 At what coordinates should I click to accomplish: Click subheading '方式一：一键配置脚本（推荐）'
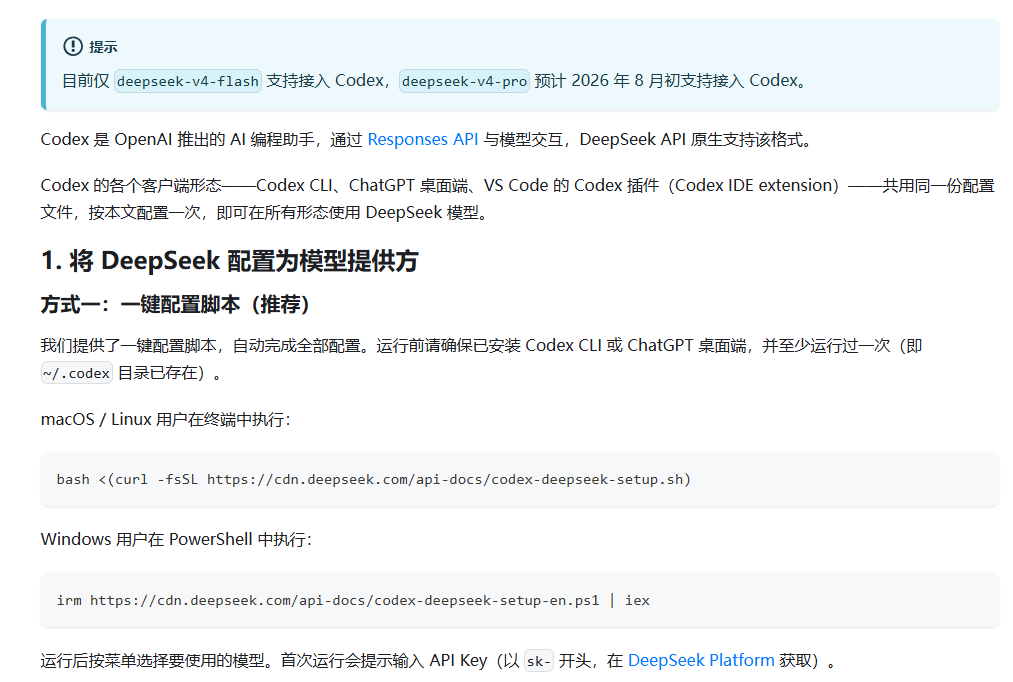(x=175, y=304)
